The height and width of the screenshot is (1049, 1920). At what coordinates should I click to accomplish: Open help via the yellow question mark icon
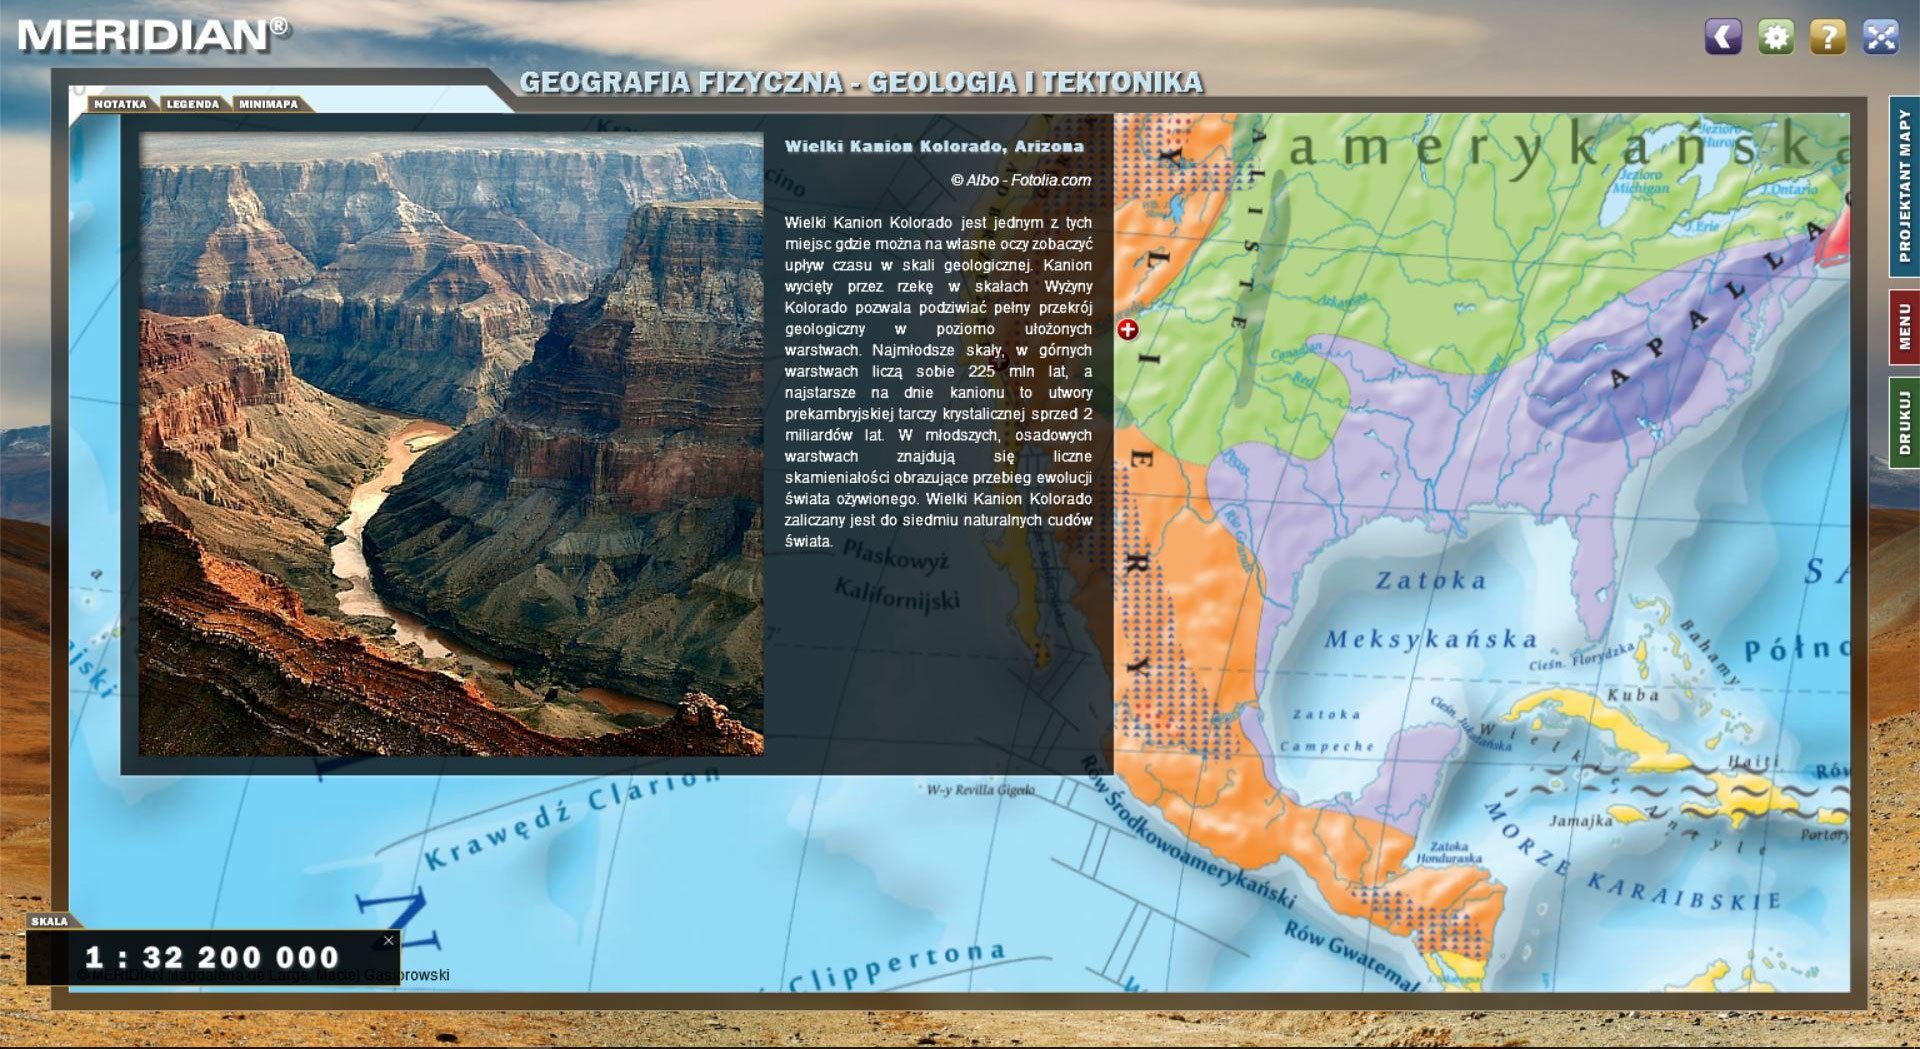[x=1827, y=37]
